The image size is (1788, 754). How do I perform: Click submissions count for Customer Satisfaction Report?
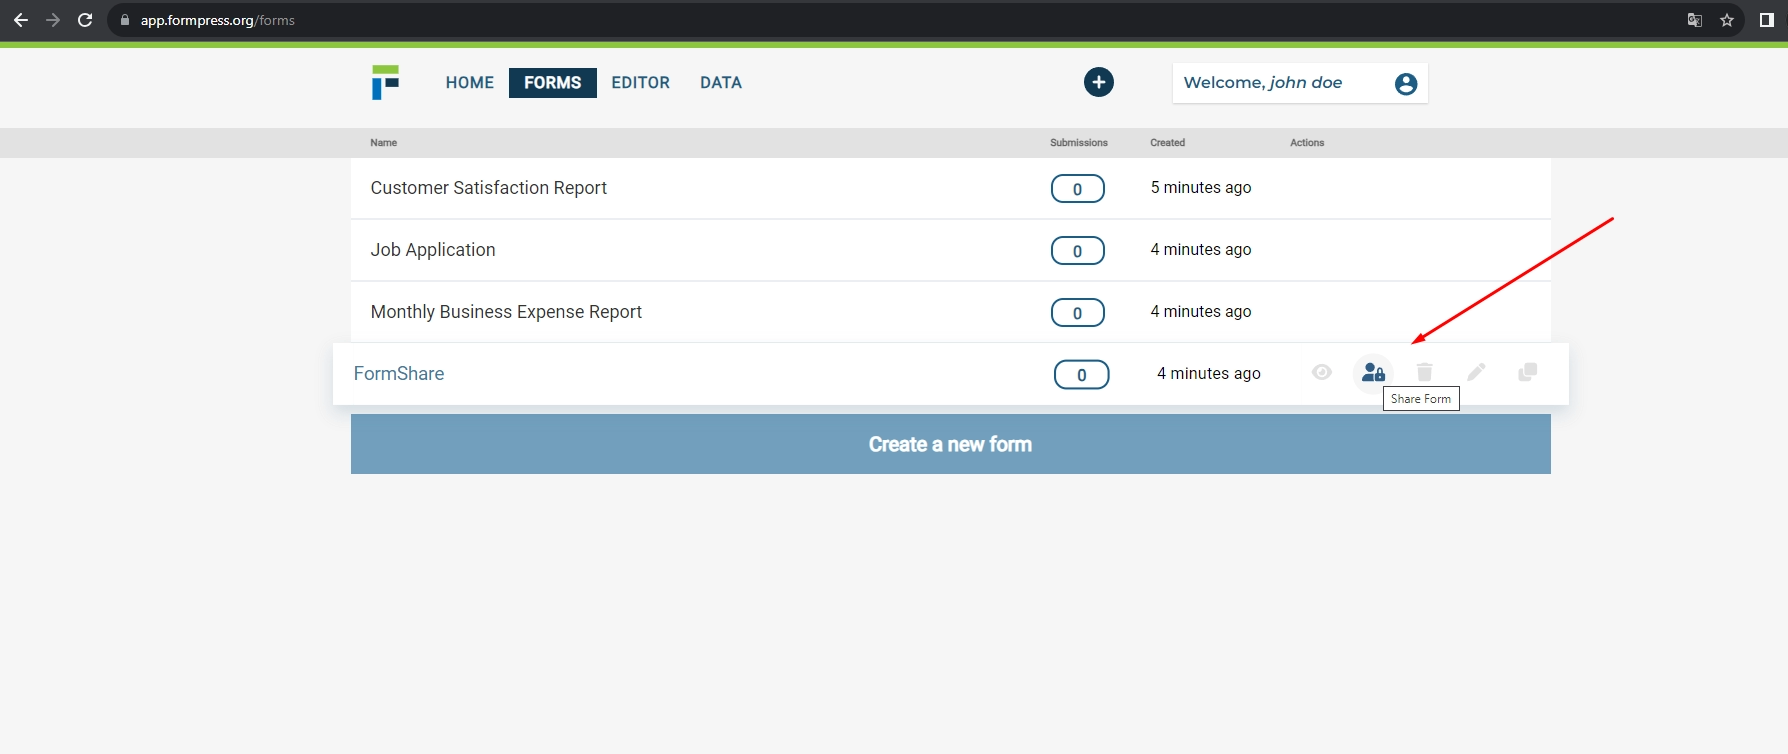click(1078, 189)
